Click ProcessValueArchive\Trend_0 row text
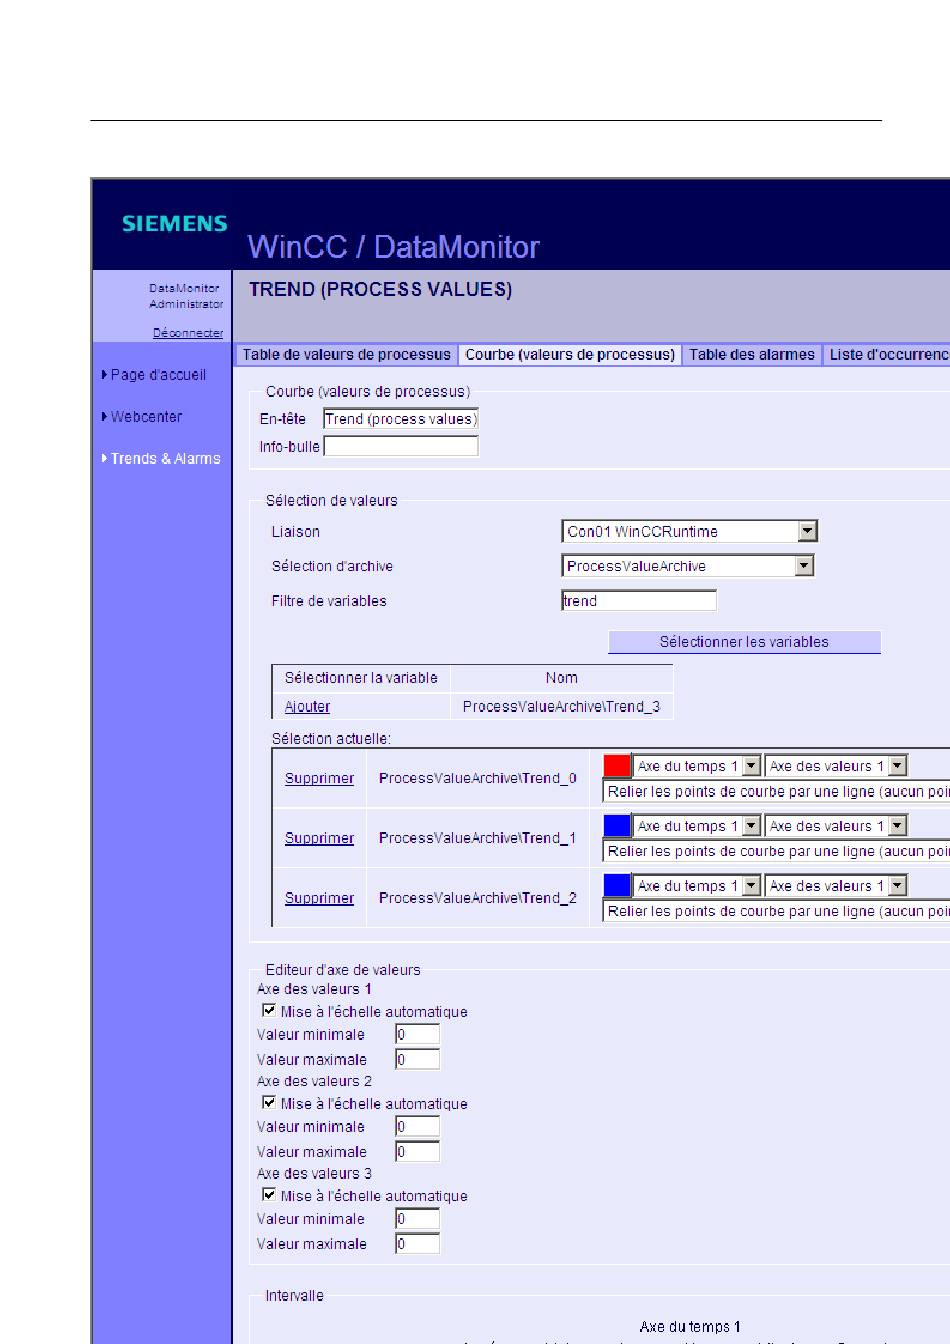950x1344 pixels. pos(478,779)
